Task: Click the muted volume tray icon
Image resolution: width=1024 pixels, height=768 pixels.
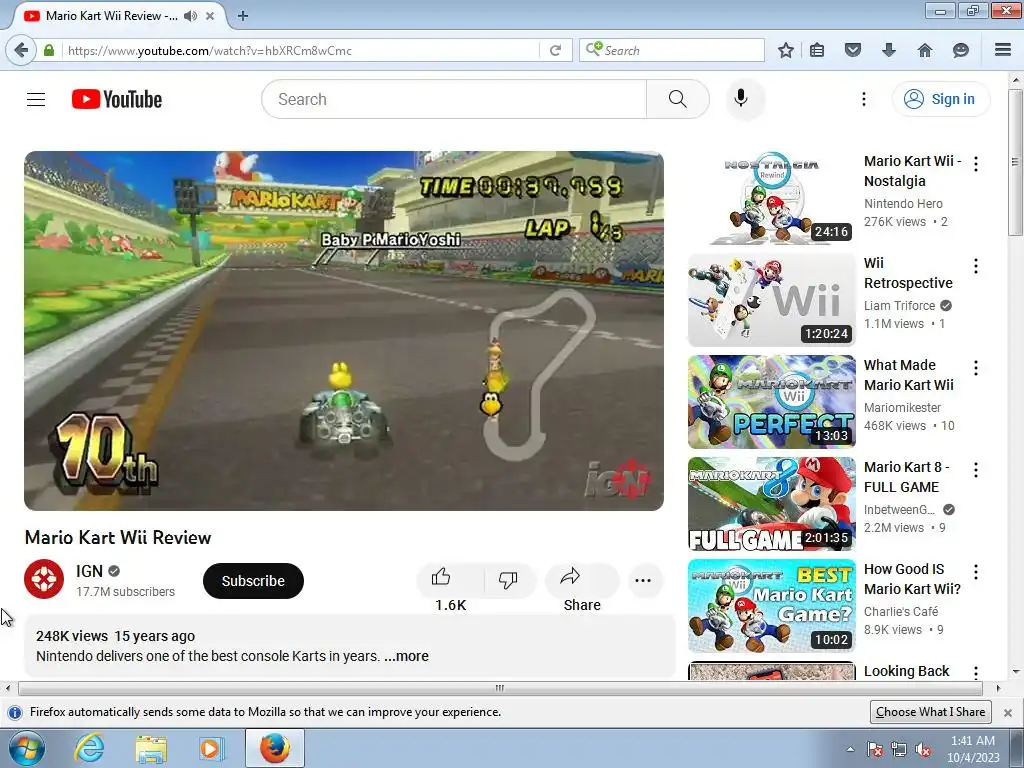Action: click(923, 749)
